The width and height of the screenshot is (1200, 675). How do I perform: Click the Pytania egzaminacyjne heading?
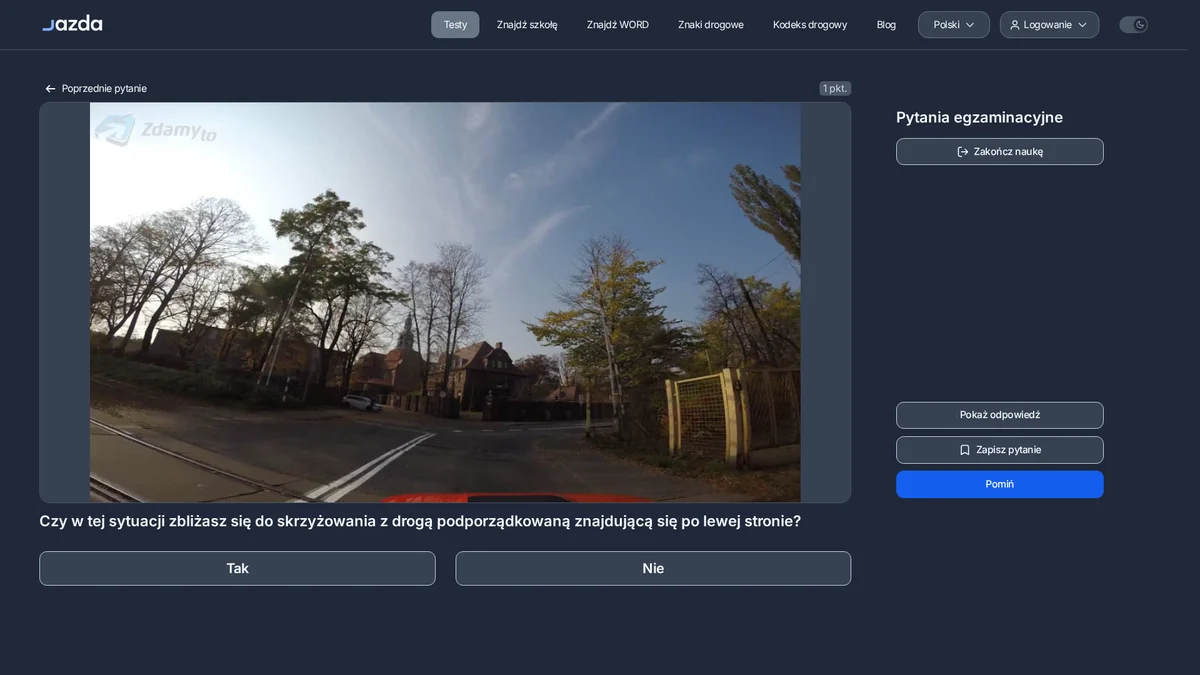coord(979,117)
